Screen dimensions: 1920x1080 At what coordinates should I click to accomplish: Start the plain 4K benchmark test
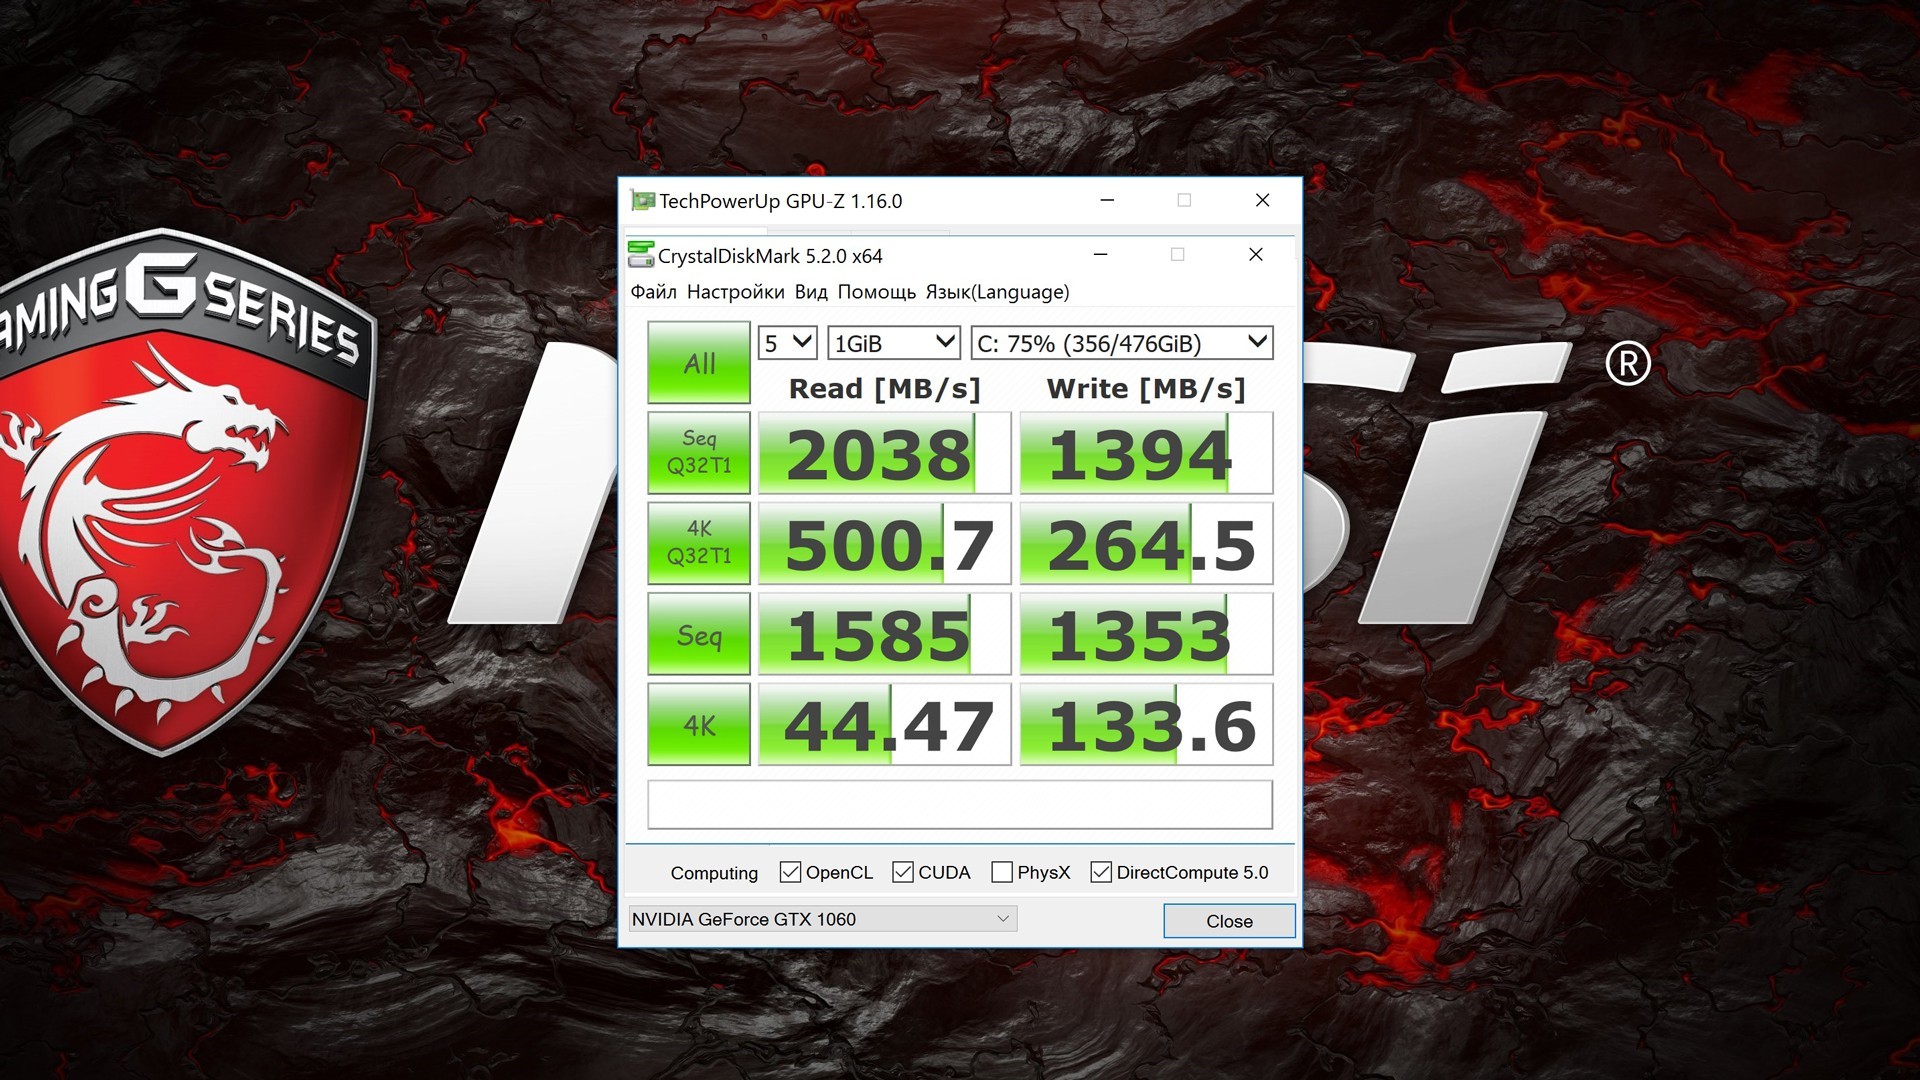[x=699, y=725]
